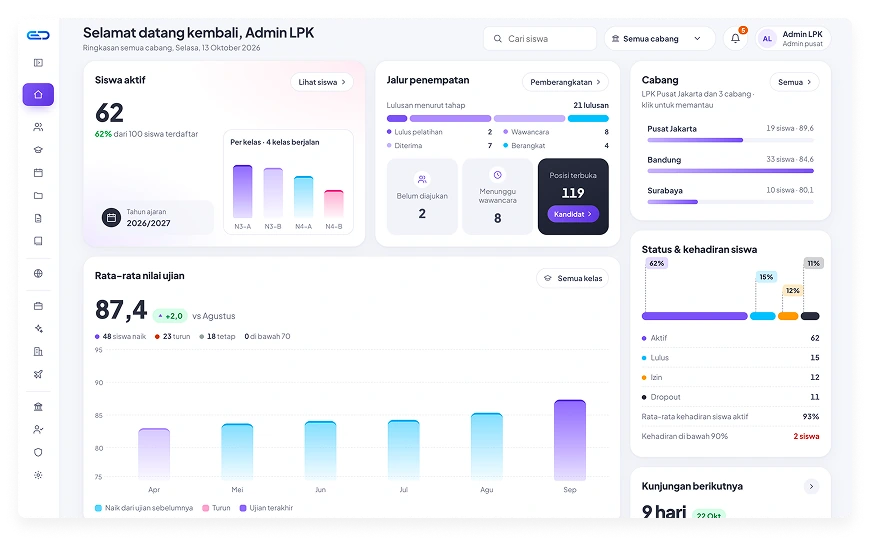Click the Surabaya progress bar
Viewport: 870px width, 544px height.
click(730, 202)
